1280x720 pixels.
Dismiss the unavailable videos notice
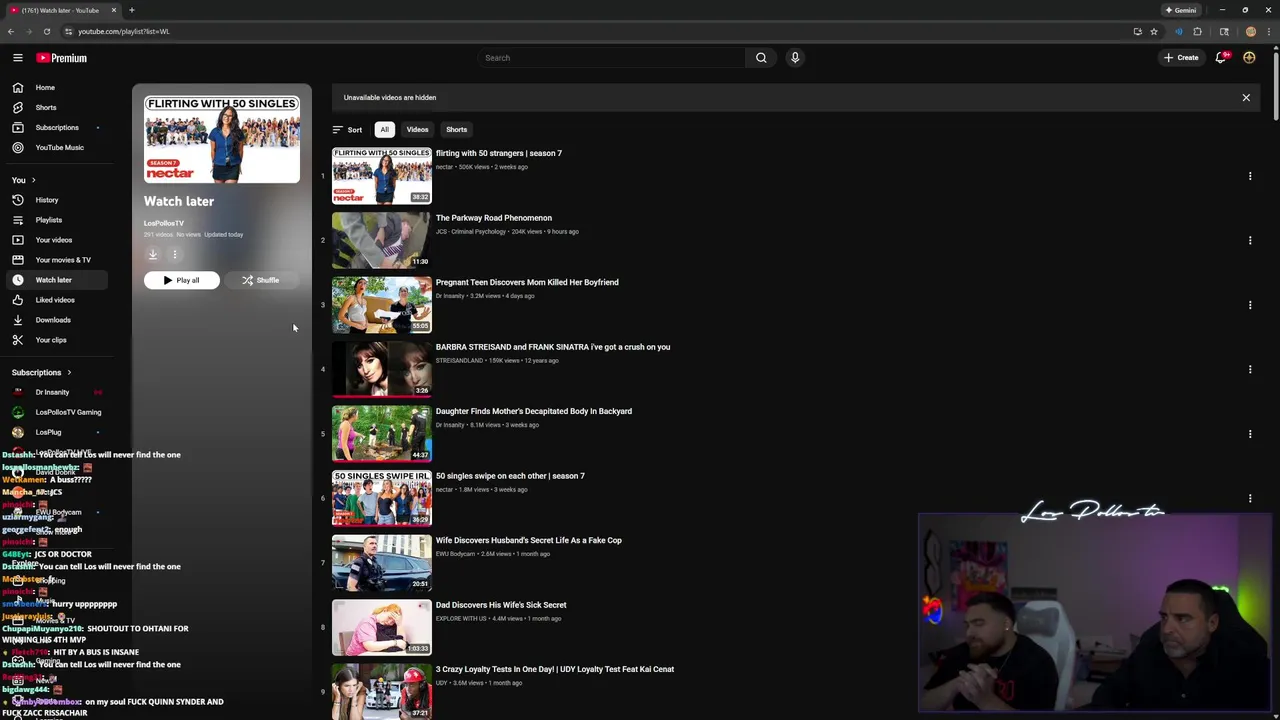pos(1246,98)
